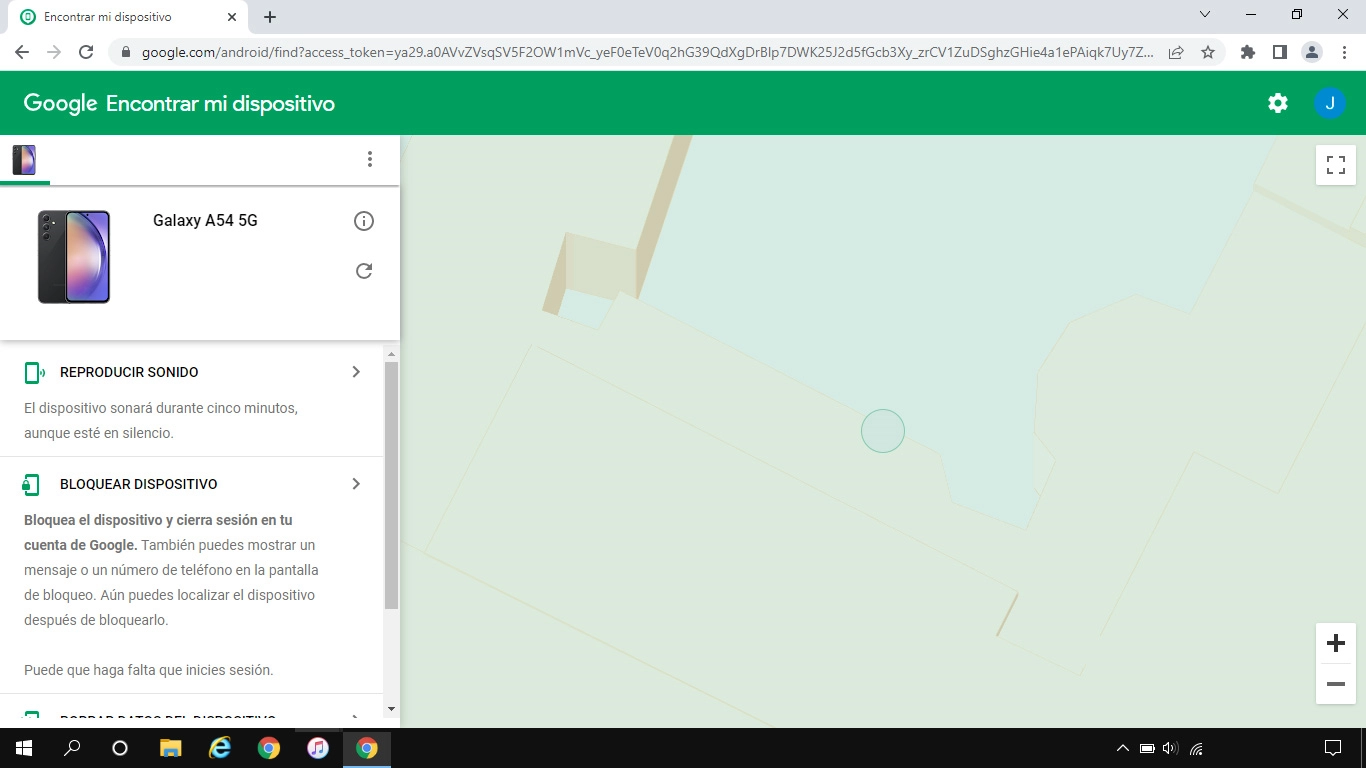The image size is (1366, 768).
Task: Click the Galaxy A54 5G info icon
Action: (x=364, y=221)
